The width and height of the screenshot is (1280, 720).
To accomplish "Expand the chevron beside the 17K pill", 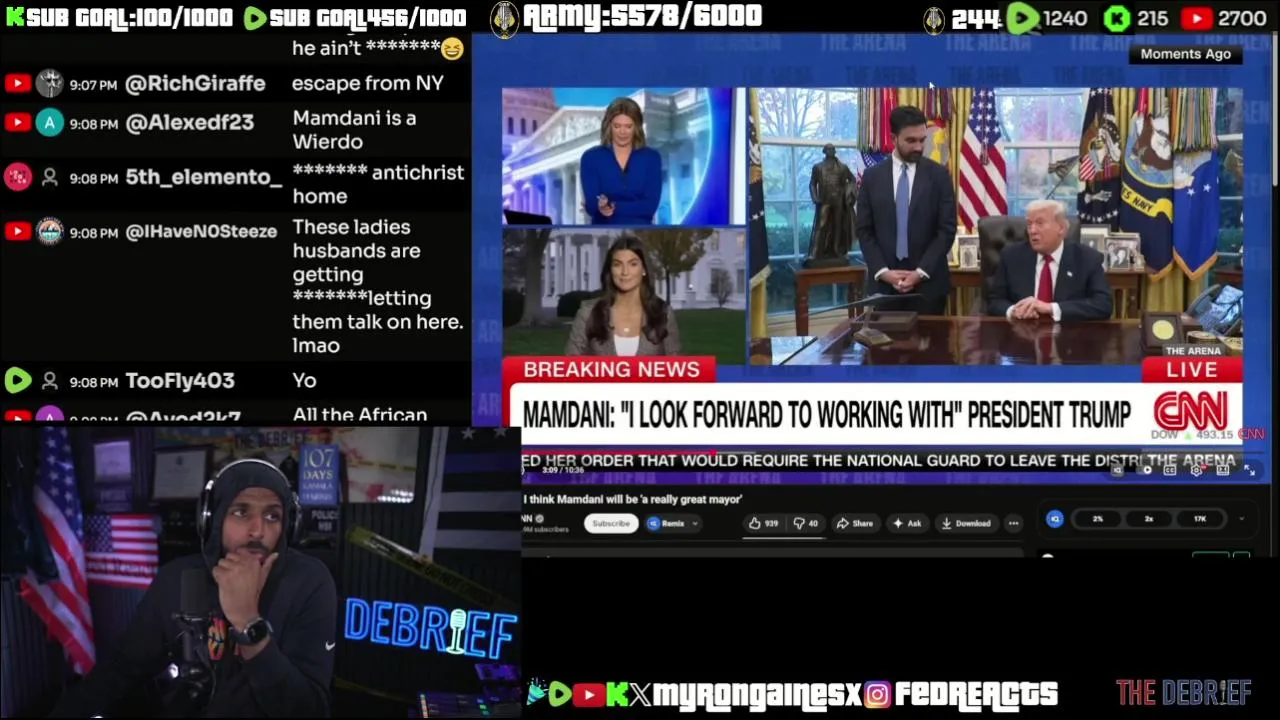I will point(1241,519).
